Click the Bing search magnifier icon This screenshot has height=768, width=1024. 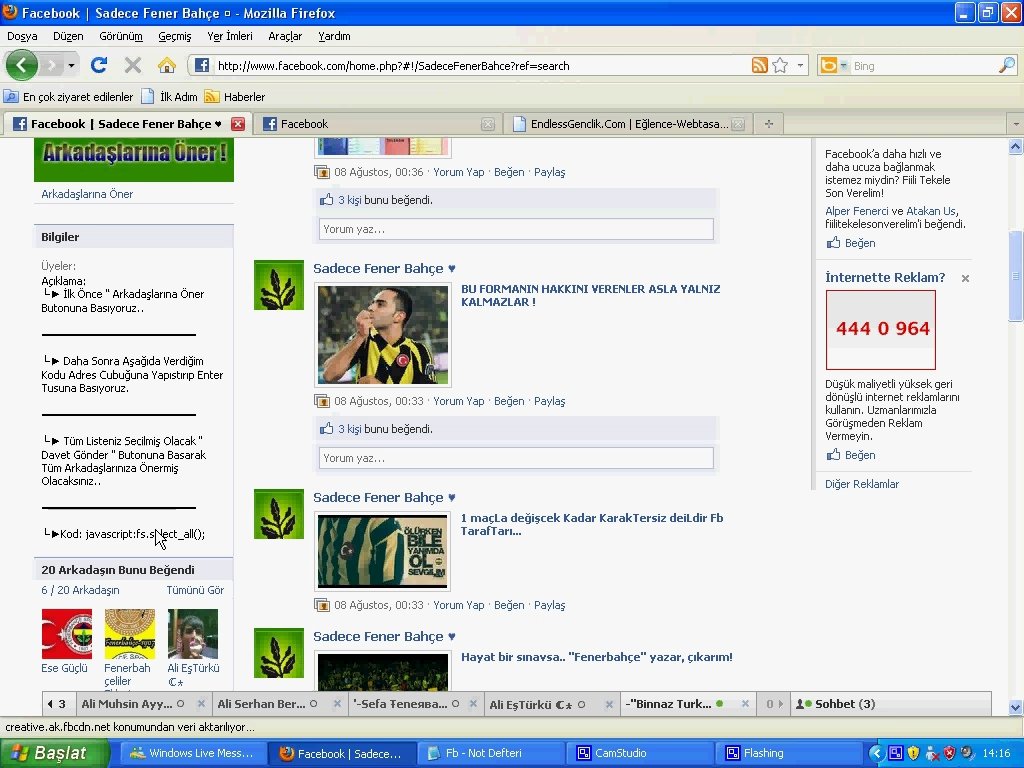click(1007, 65)
